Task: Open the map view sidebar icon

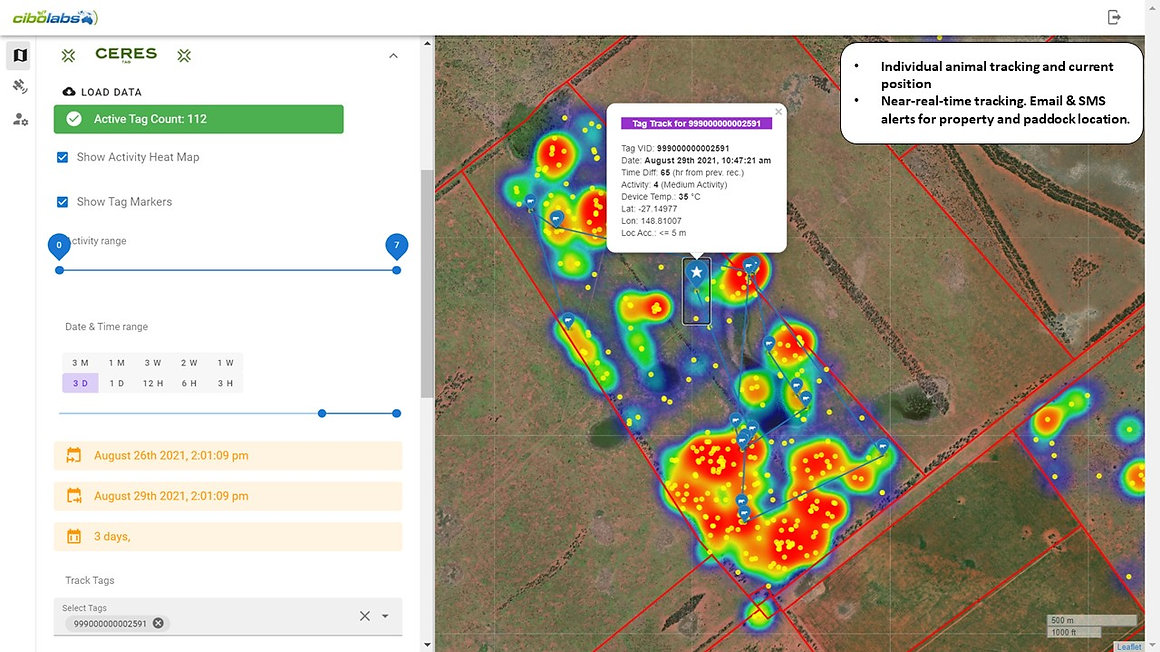Action: (x=20, y=56)
